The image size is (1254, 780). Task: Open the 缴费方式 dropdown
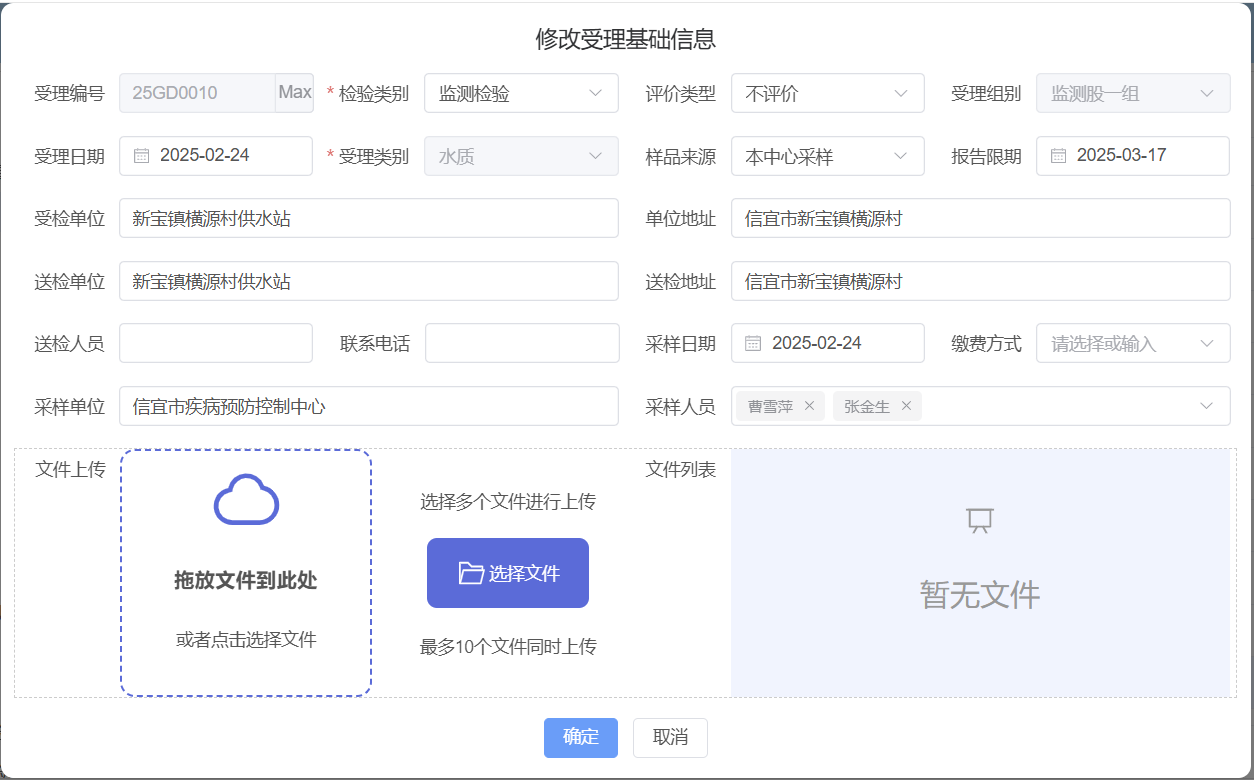coord(1133,343)
